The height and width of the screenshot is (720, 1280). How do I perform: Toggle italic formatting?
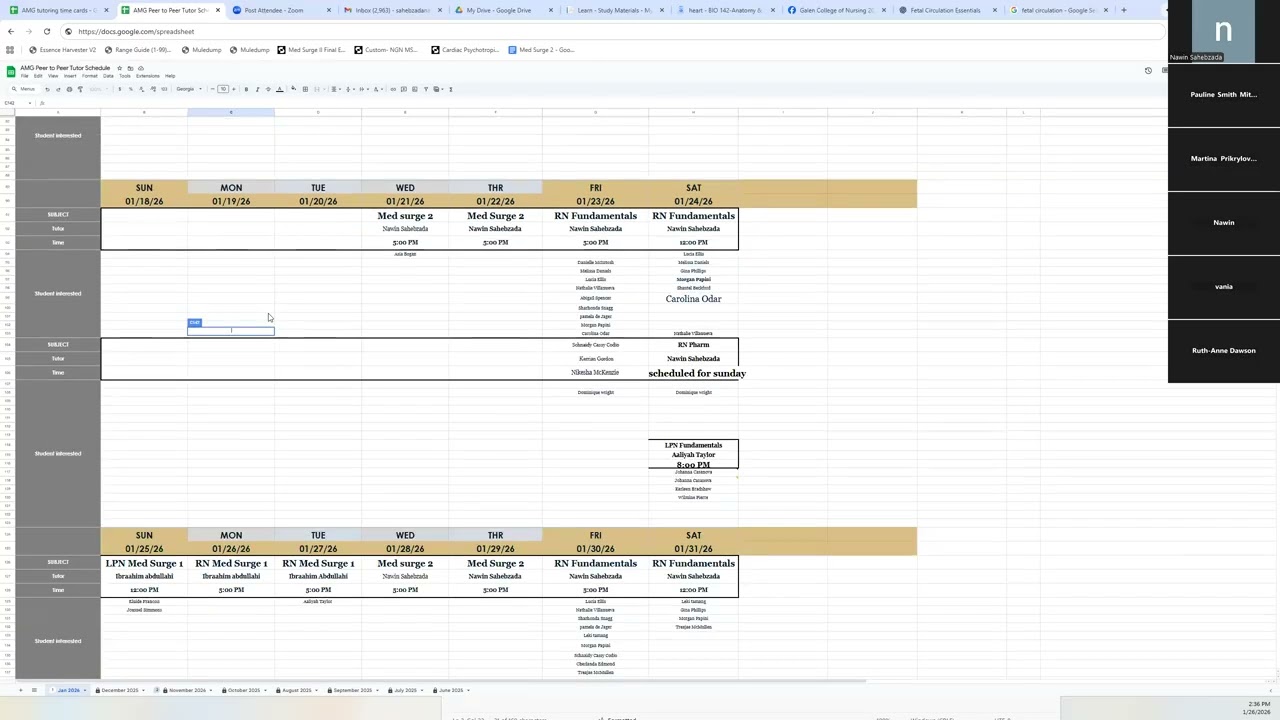point(257,89)
